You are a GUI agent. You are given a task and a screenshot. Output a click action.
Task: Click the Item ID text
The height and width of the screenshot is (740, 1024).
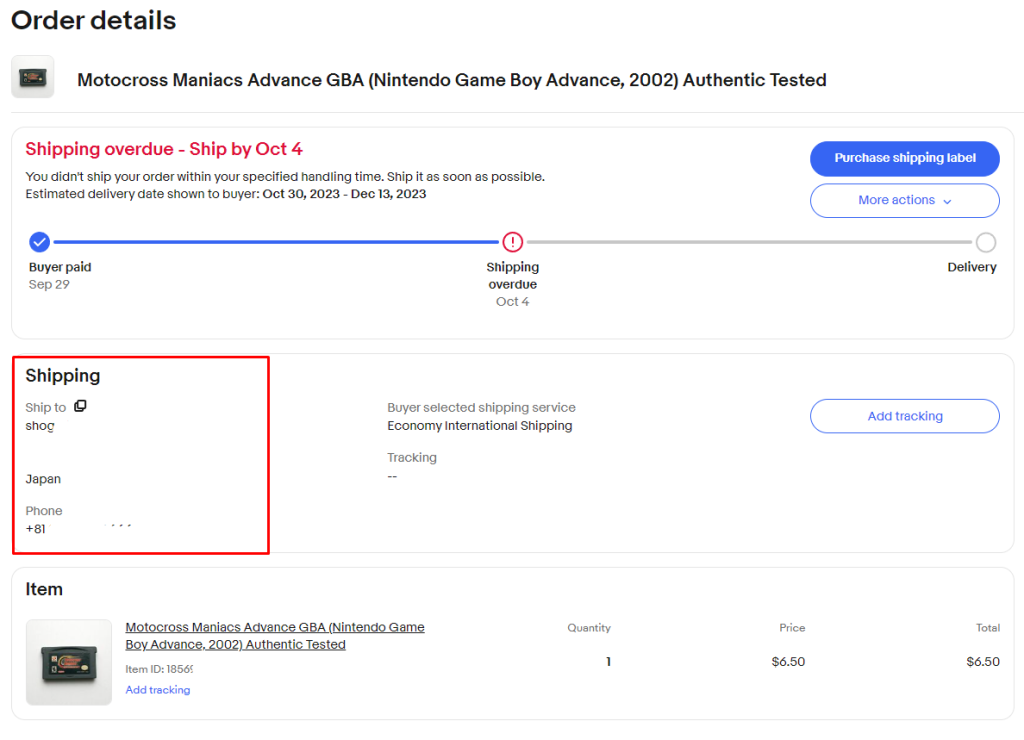tap(159, 669)
